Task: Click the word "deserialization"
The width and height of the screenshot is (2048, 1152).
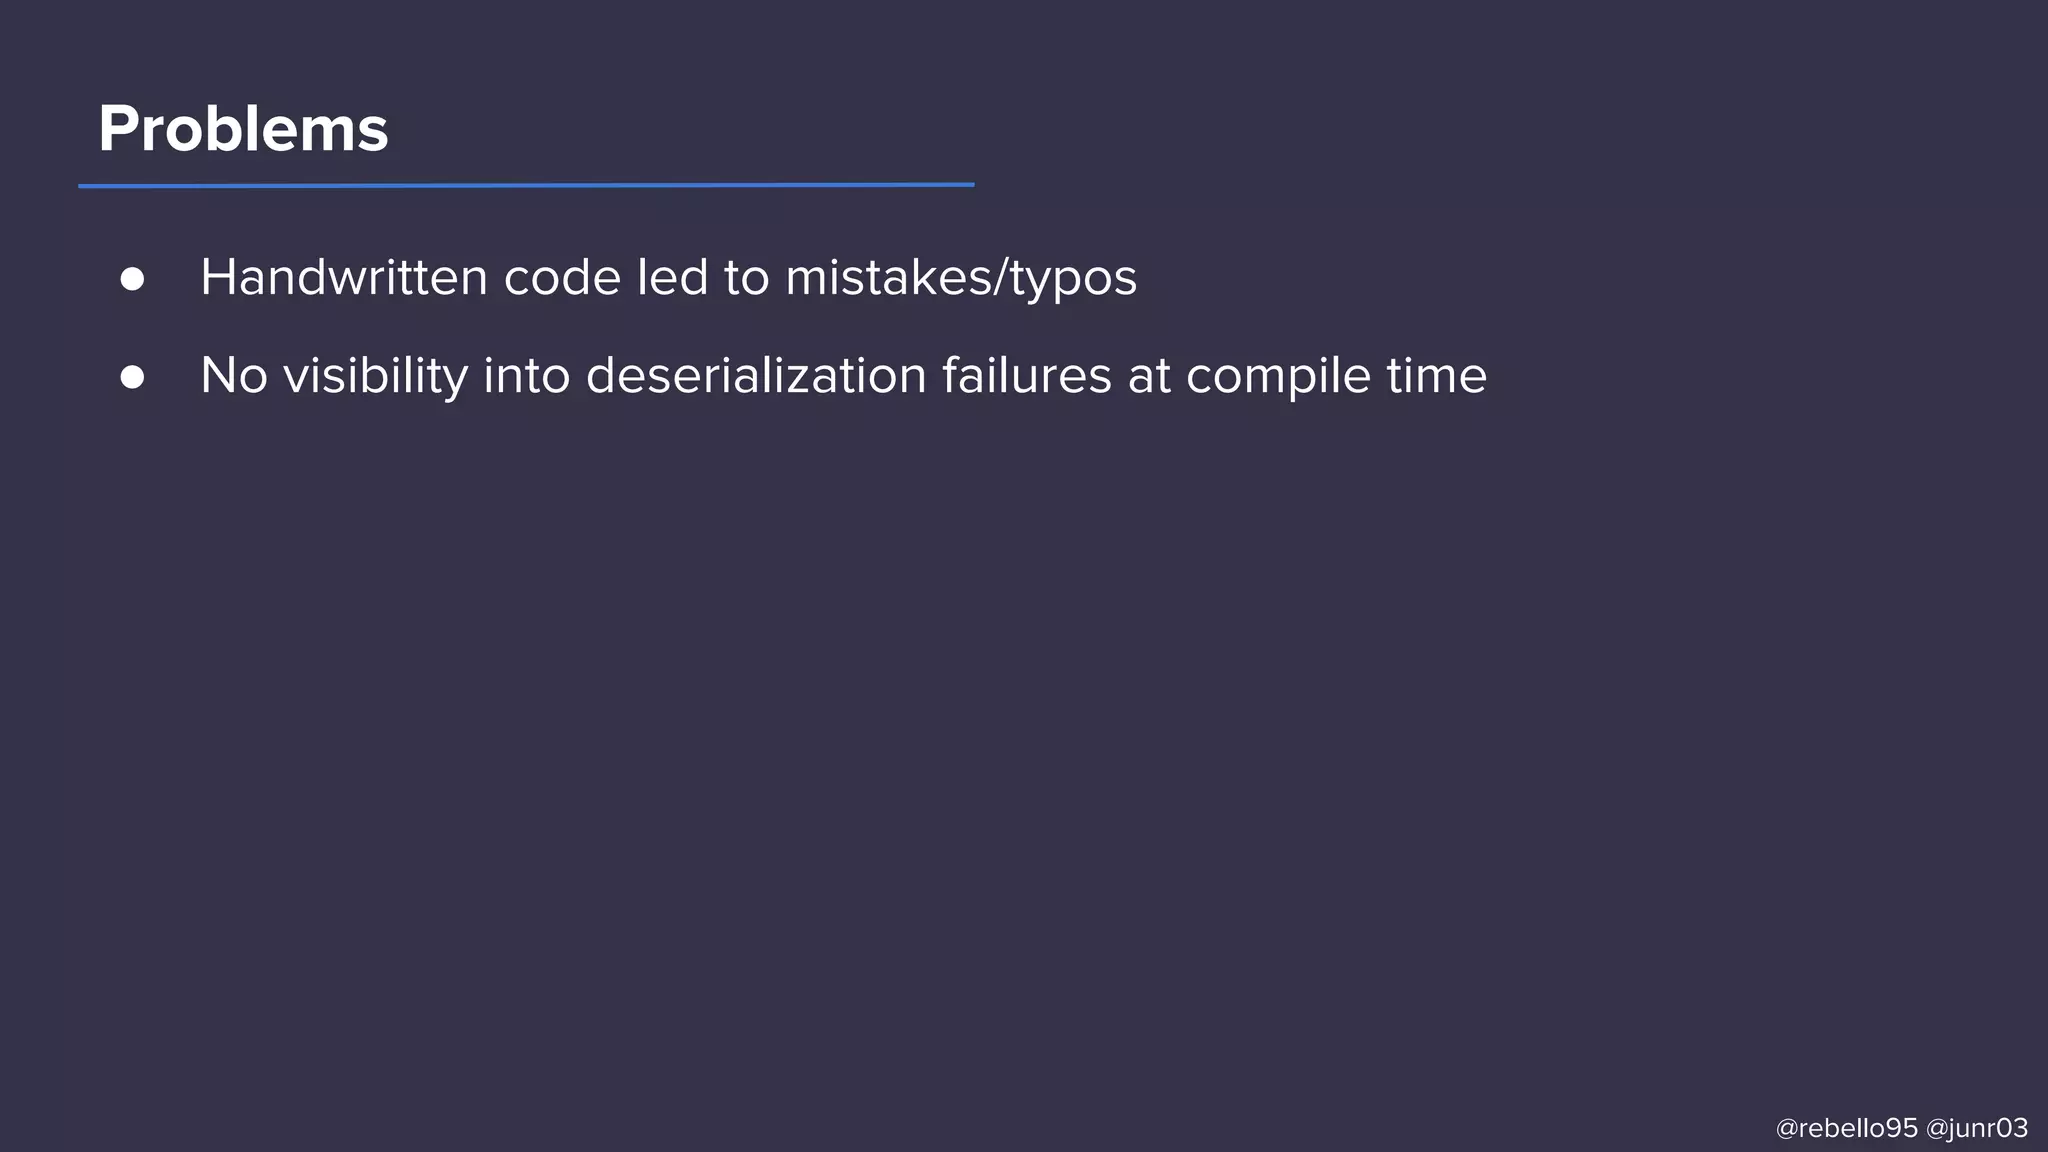Action: pyautogui.click(x=756, y=376)
